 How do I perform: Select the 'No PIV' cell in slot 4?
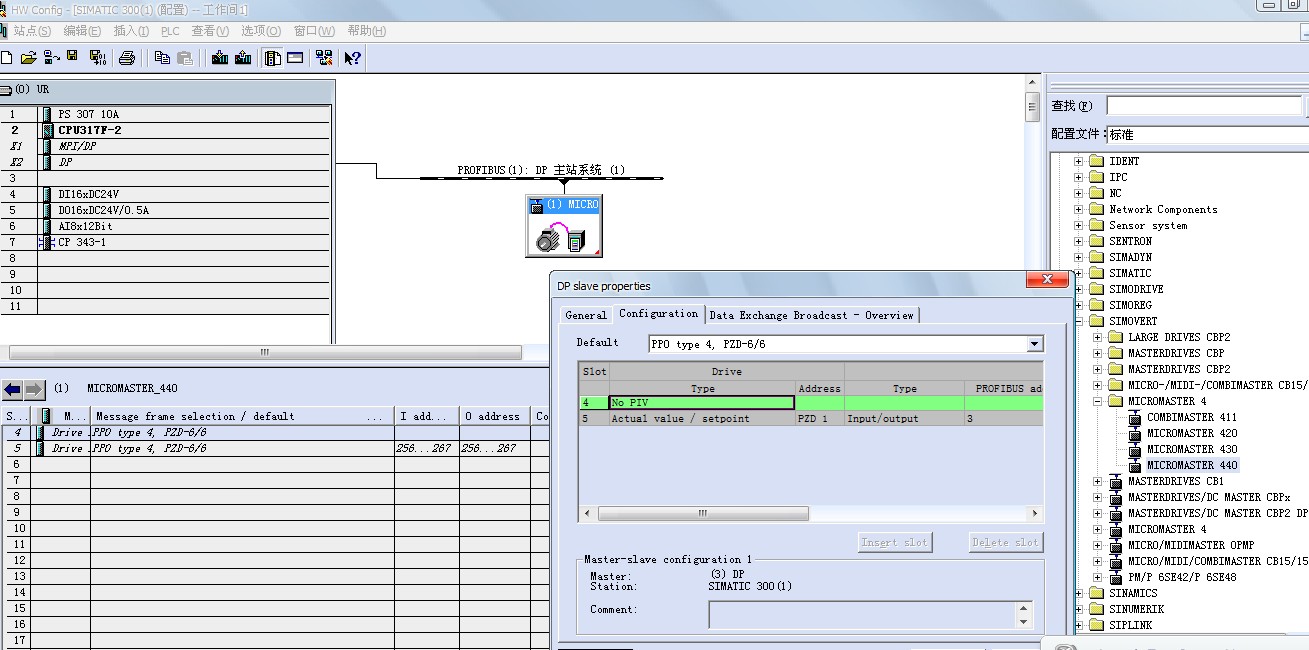pos(702,403)
